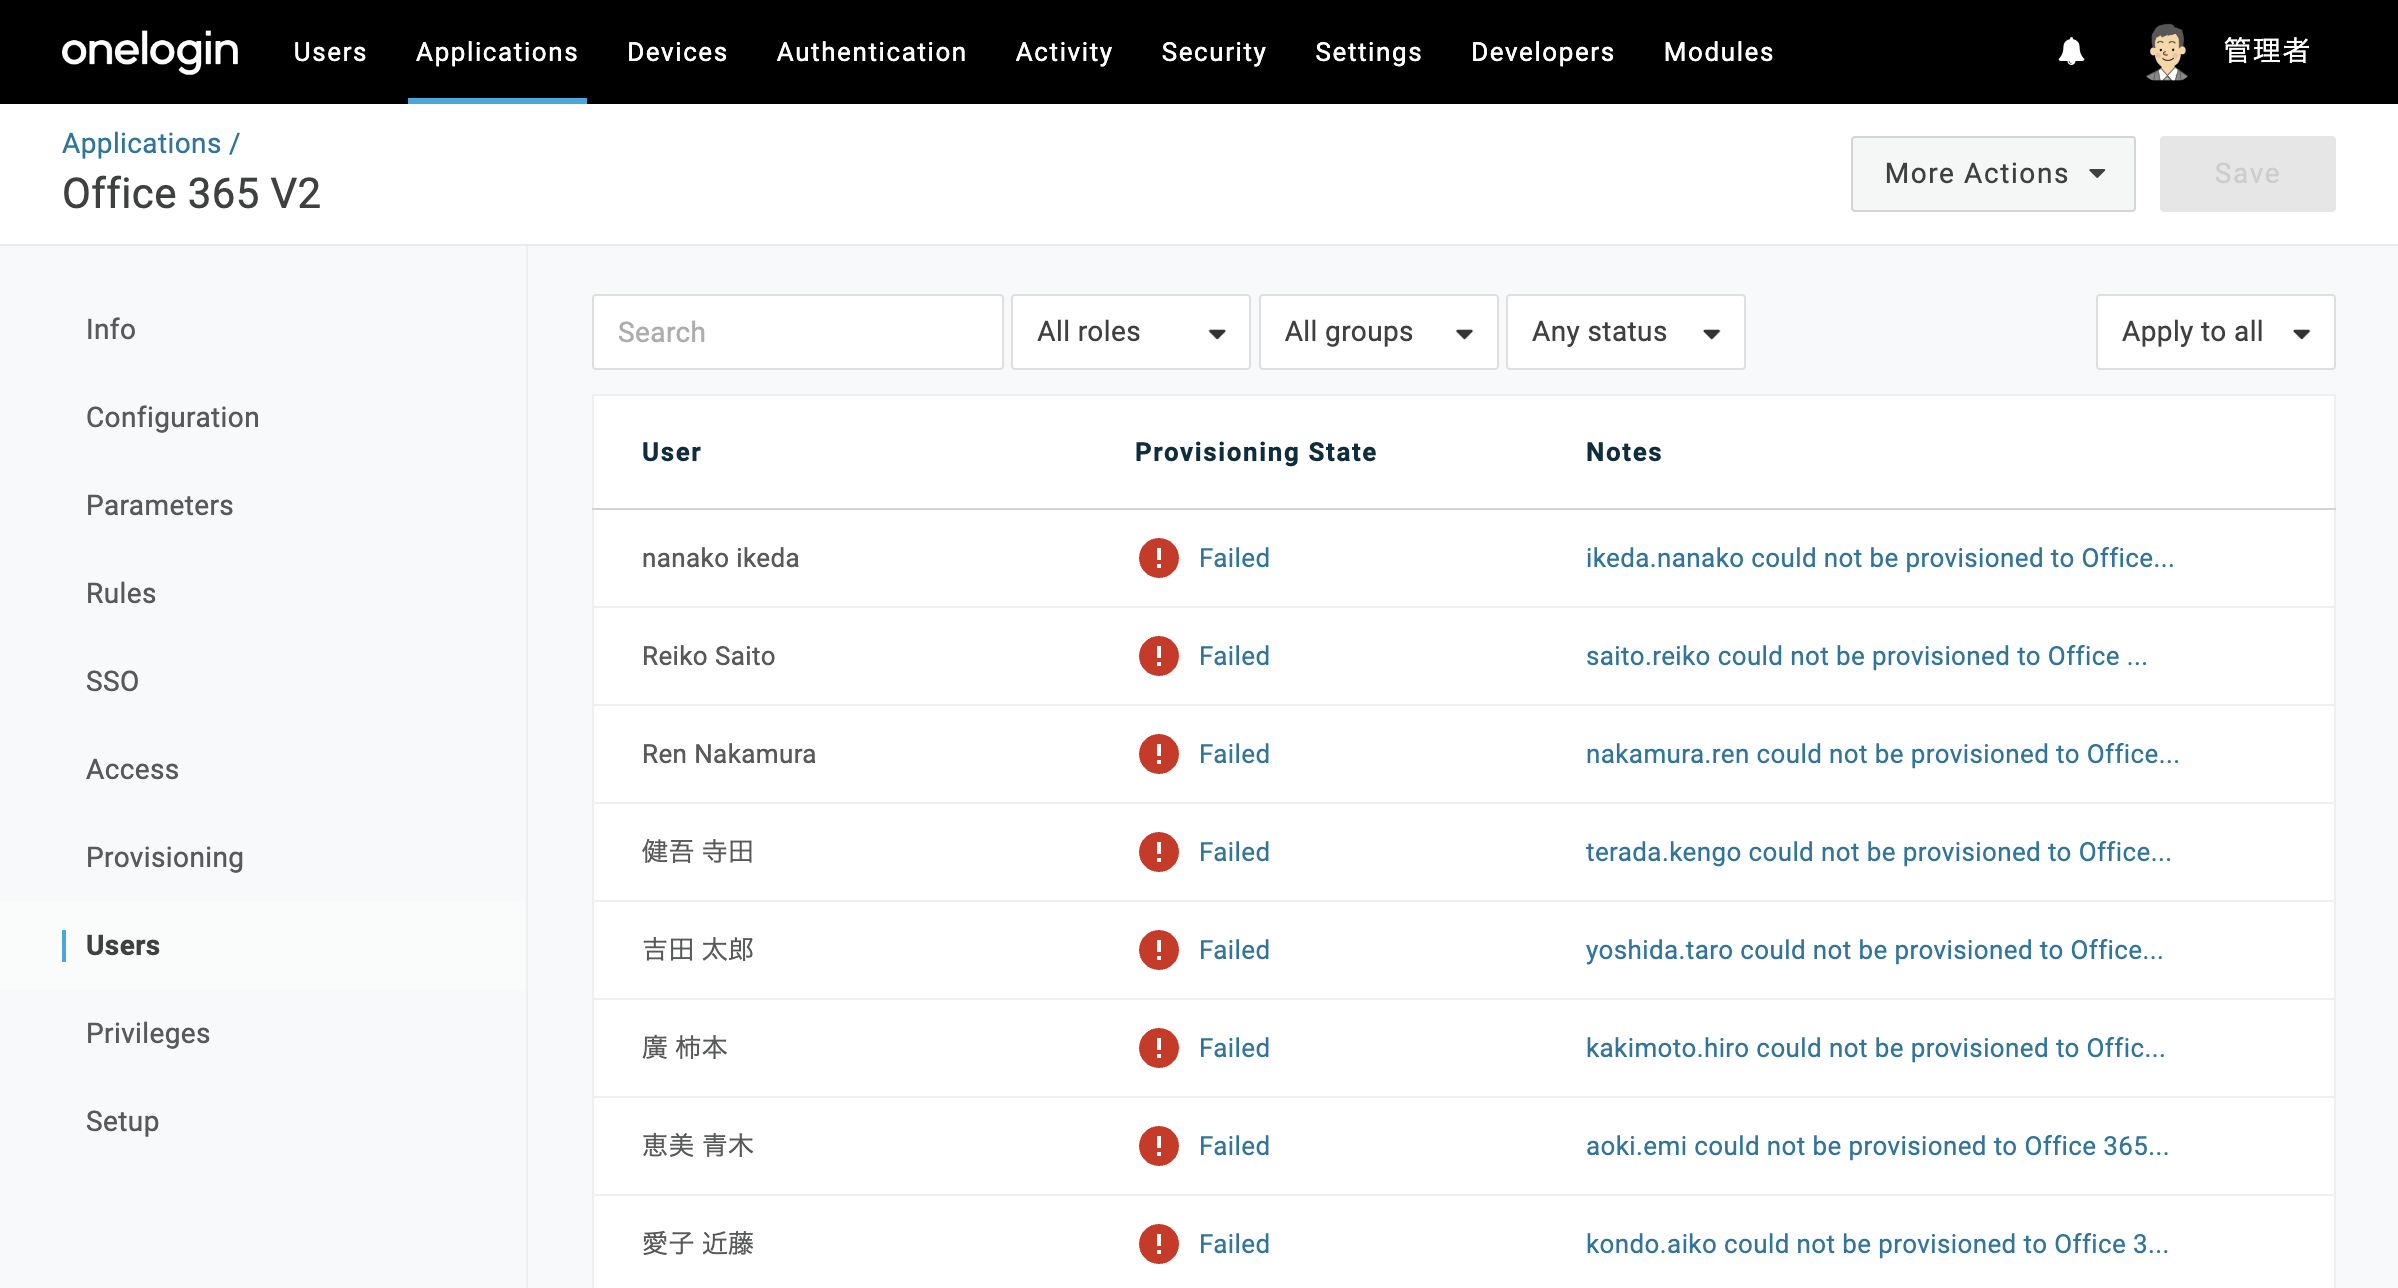The image size is (2398, 1288).
Task: Go to the SSO section
Action: (x=112, y=681)
